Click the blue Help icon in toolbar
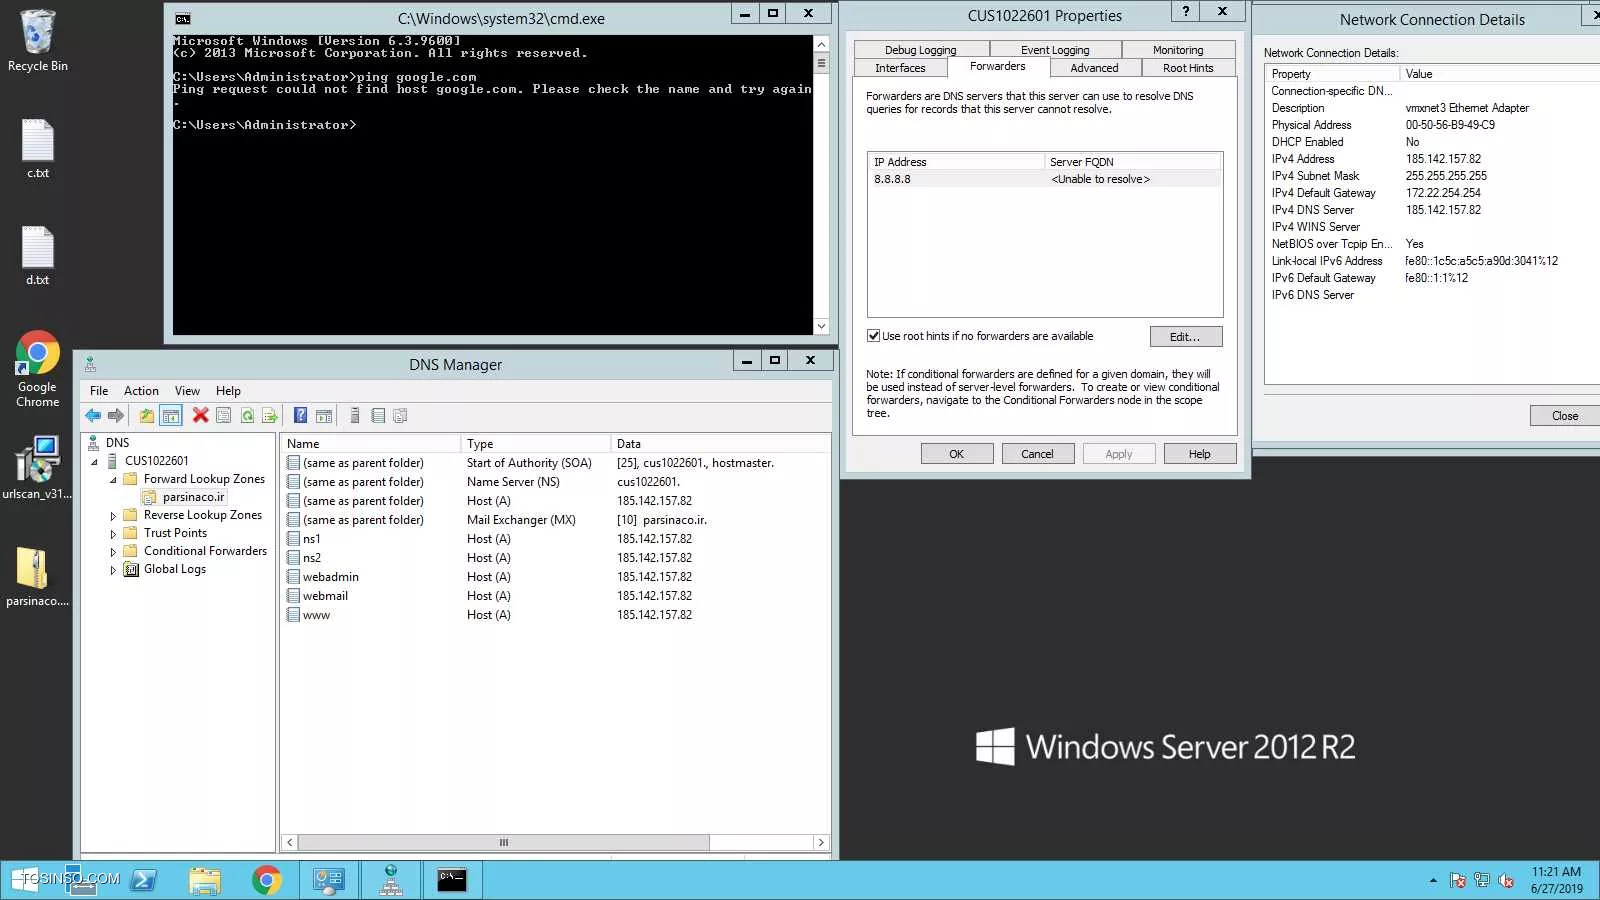 point(300,416)
